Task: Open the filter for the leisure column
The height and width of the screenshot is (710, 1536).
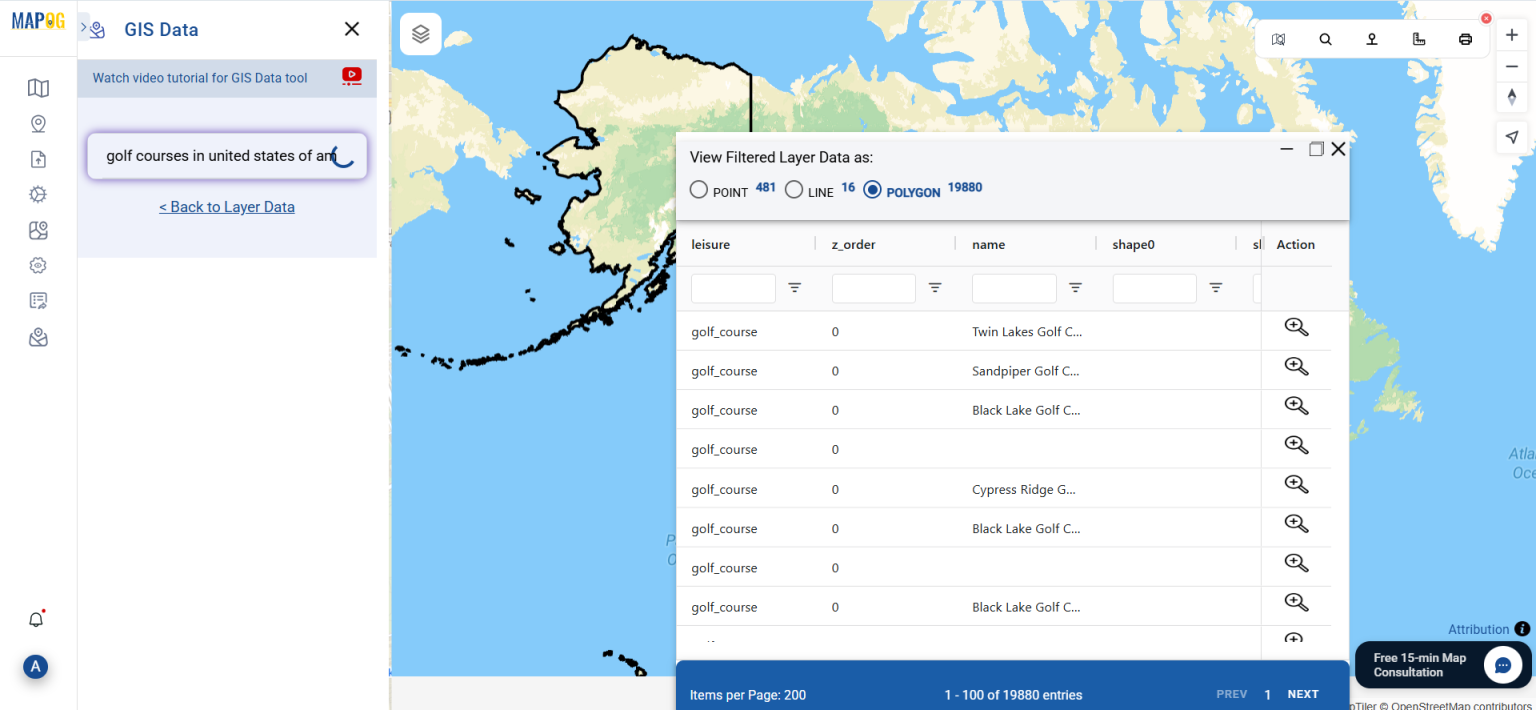Action: coord(795,288)
